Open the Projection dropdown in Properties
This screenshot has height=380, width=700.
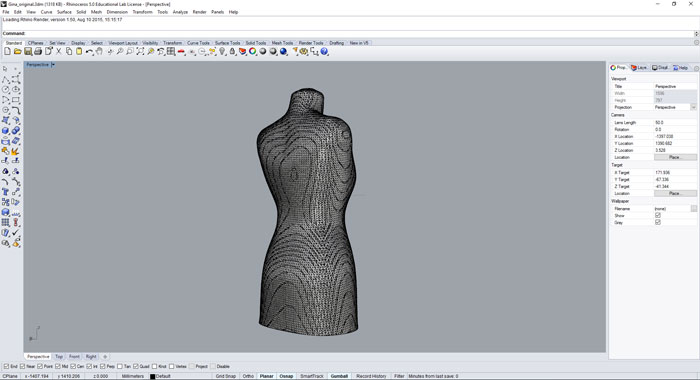click(693, 107)
